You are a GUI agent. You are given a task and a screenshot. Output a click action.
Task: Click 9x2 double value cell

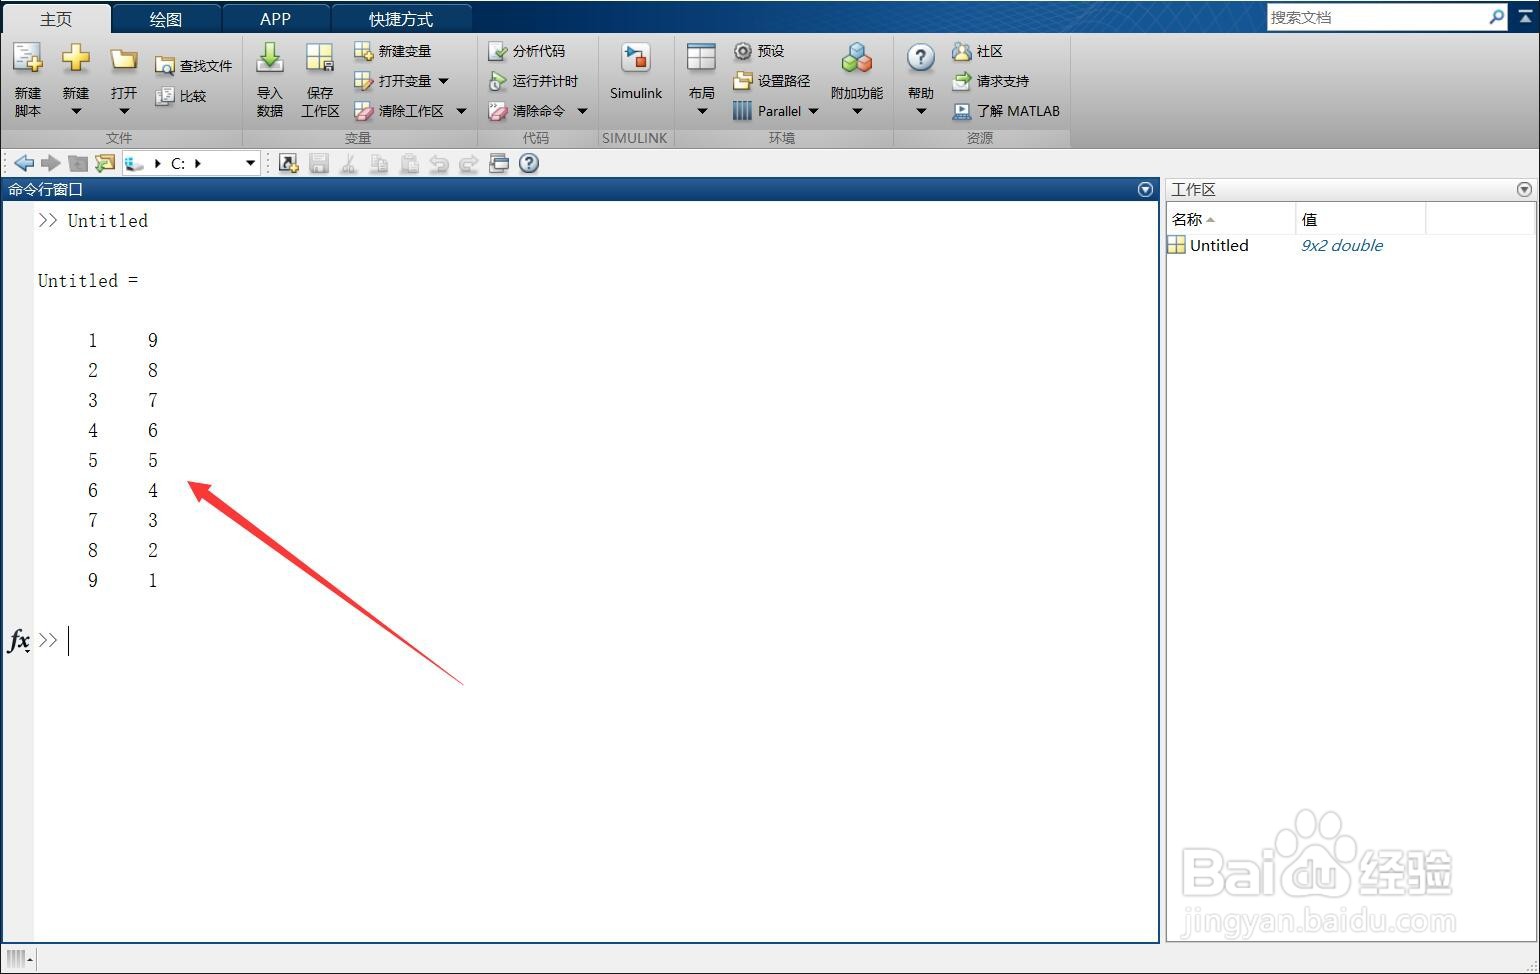1342,245
